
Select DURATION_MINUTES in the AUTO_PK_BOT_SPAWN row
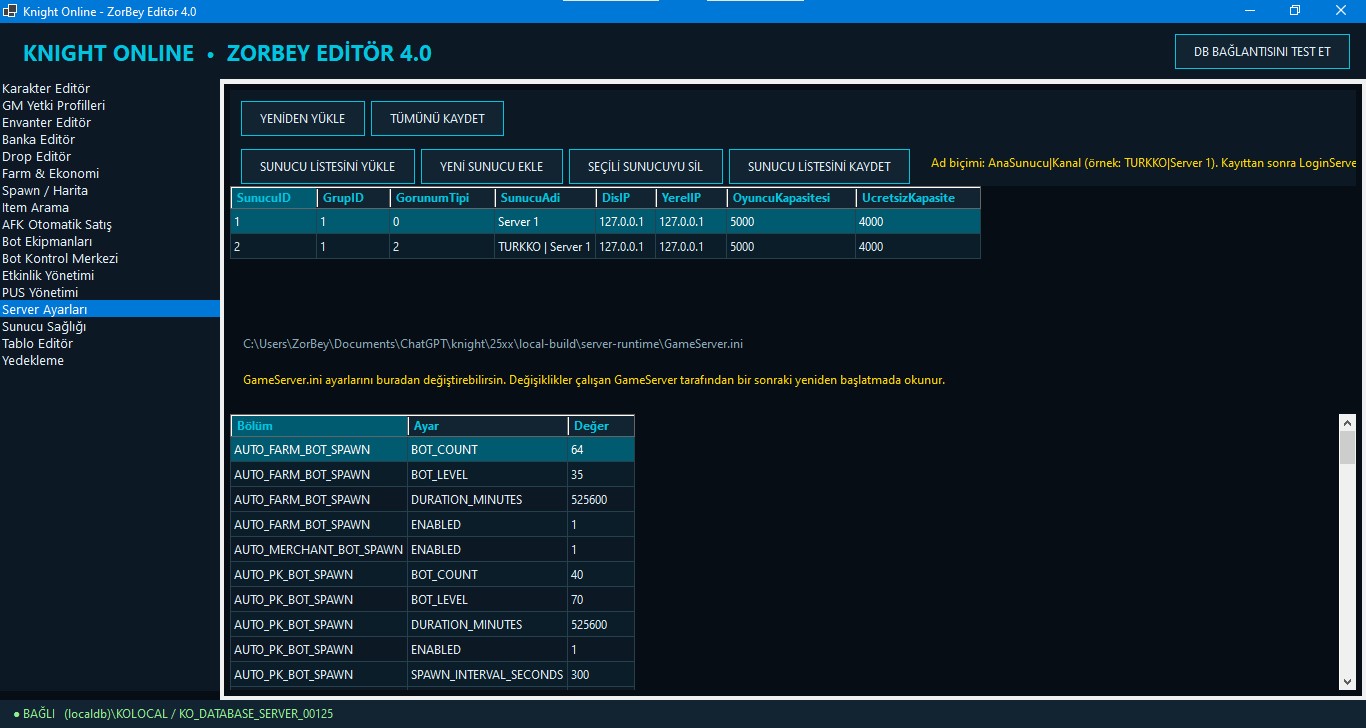[x=487, y=624]
